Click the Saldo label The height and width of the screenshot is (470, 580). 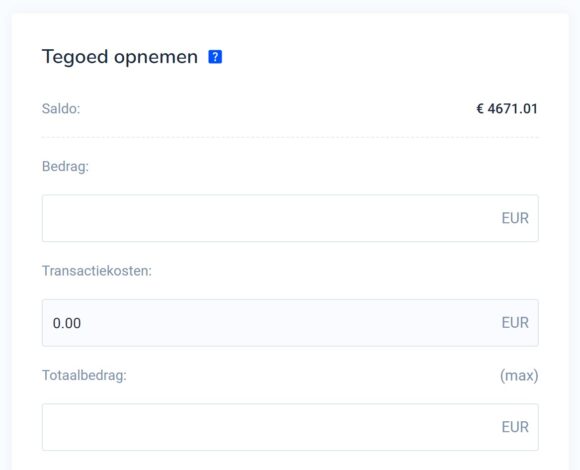[x=61, y=109]
